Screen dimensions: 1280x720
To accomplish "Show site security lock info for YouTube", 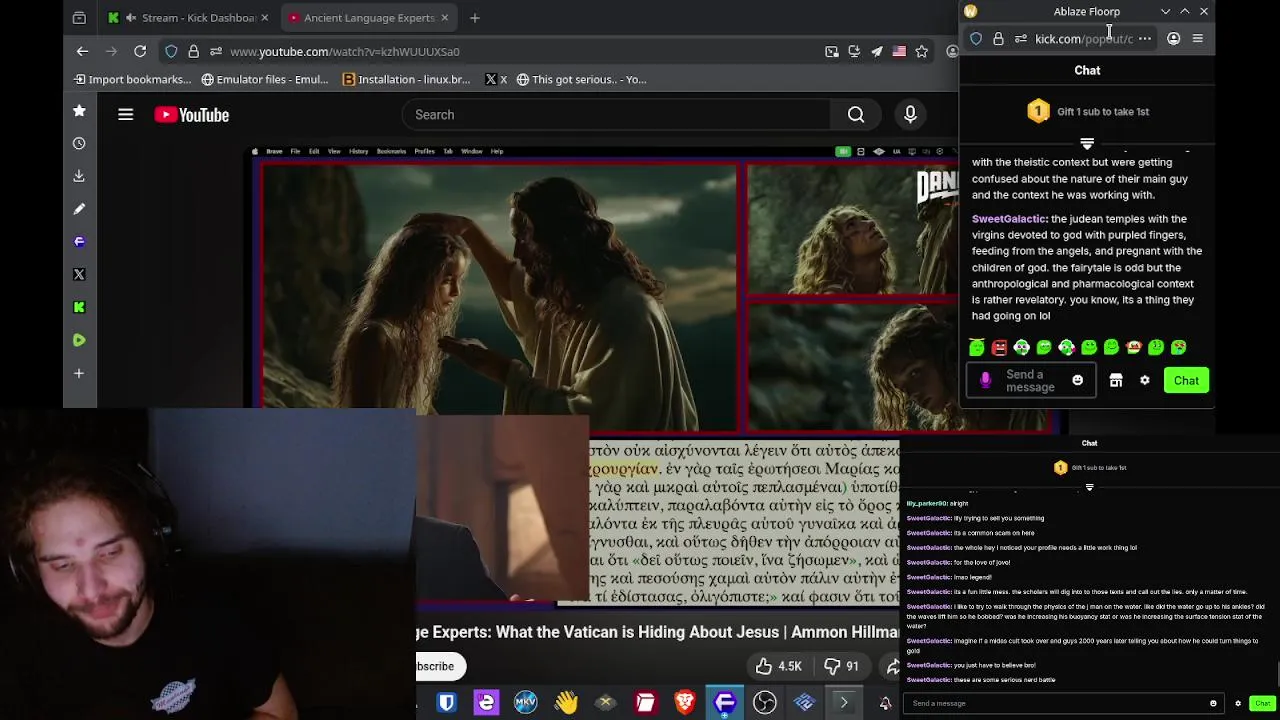I will (x=193, y=51).
